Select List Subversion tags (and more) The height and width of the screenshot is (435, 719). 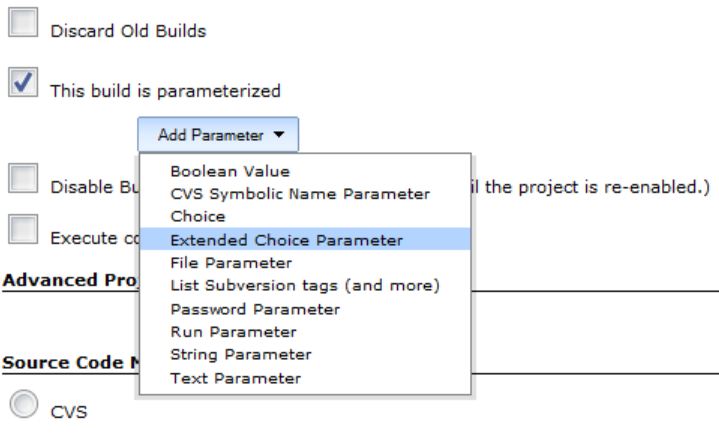coord(304,286)
